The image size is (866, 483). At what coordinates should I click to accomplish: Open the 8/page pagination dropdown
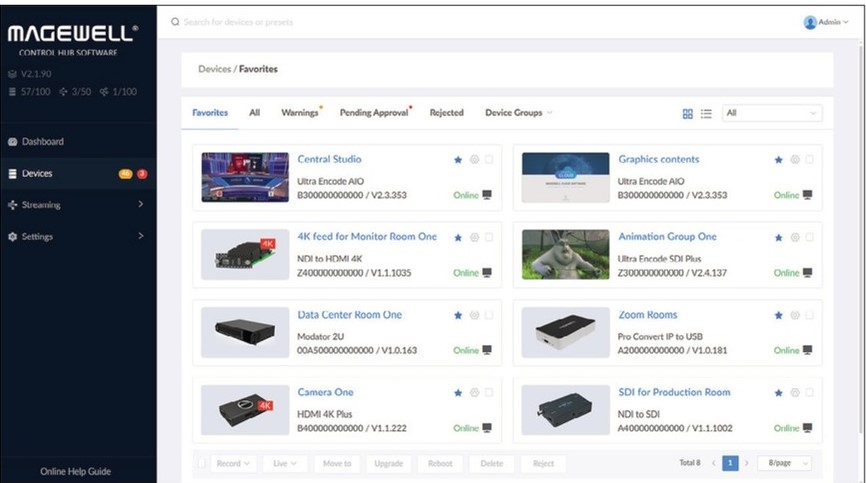point(783,464)
